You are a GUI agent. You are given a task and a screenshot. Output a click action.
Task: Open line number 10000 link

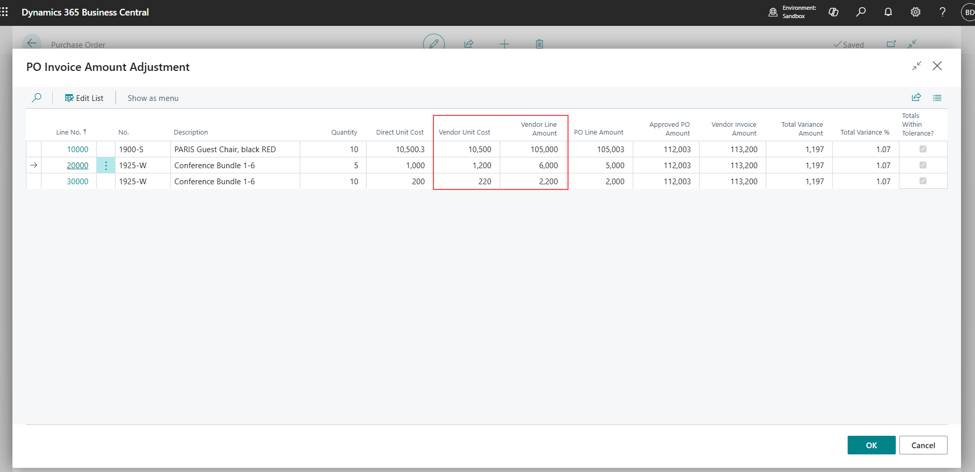pos(78,149)
